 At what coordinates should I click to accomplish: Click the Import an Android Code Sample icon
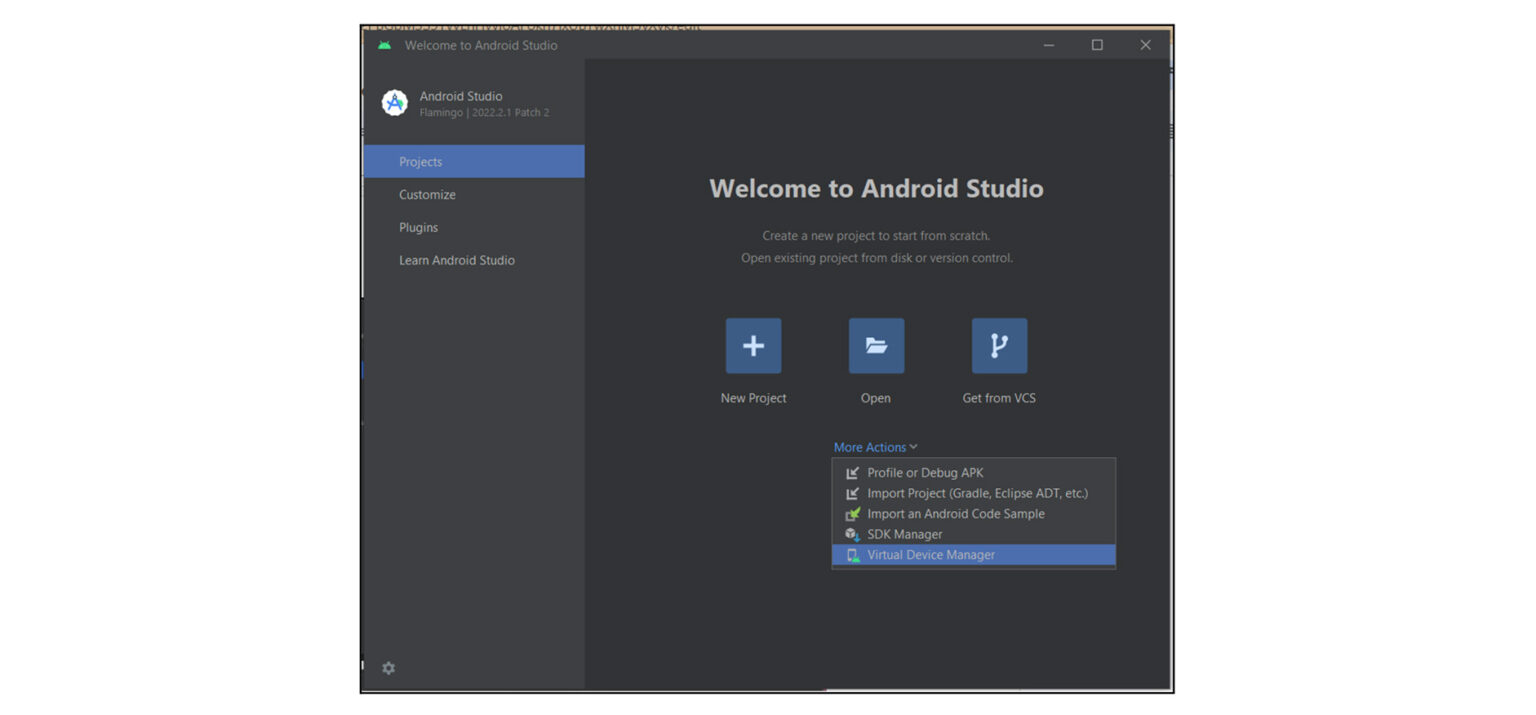(x=851, y=513)
